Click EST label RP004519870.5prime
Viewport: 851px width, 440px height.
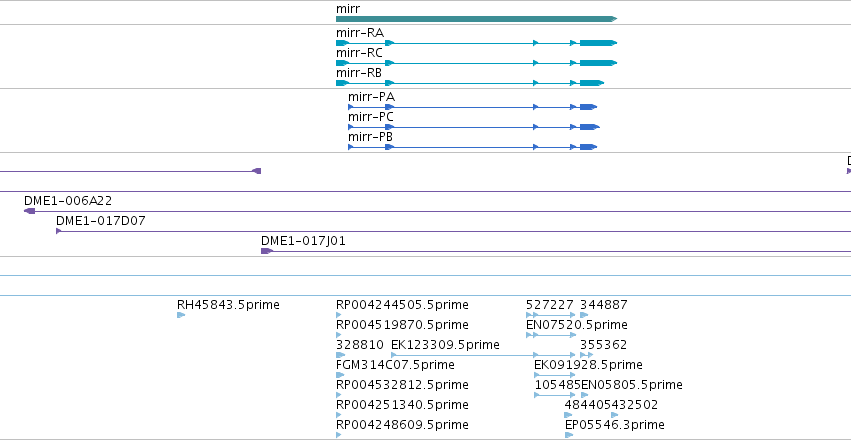tap(402, 326)
